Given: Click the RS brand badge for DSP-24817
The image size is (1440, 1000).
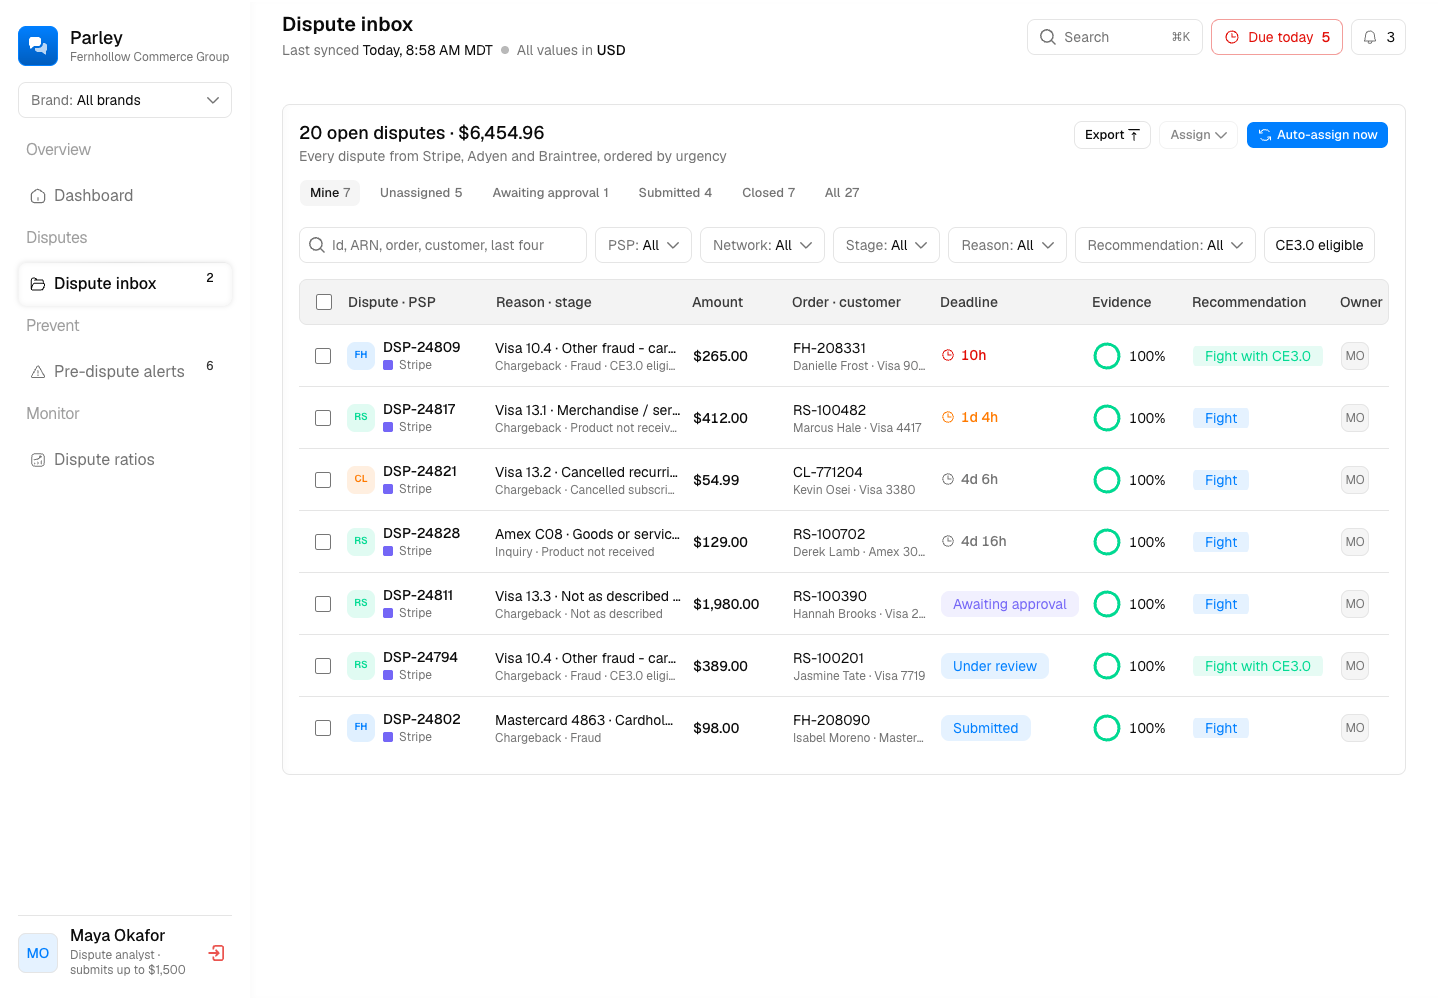Looking at the screenshot, I should (361, 417).
